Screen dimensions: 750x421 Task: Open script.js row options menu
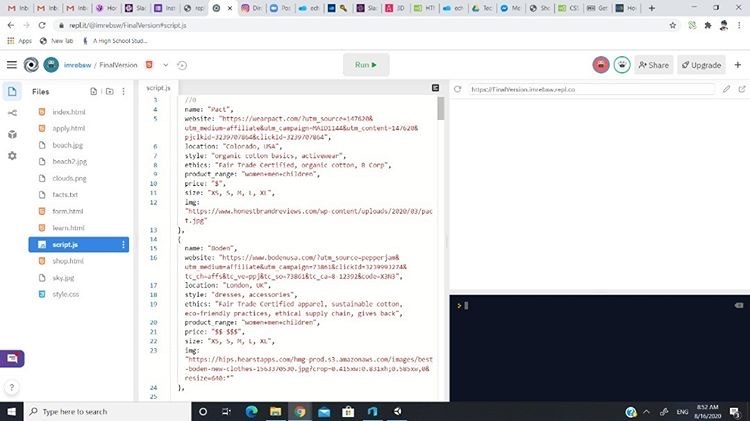[123, 244]
